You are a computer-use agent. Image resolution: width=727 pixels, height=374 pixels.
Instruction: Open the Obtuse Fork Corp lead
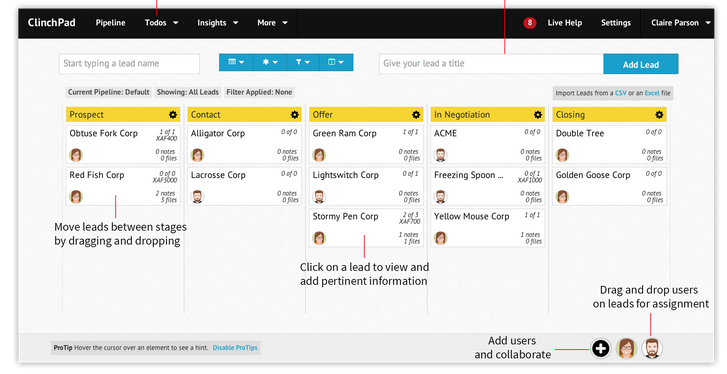(123, 144)
